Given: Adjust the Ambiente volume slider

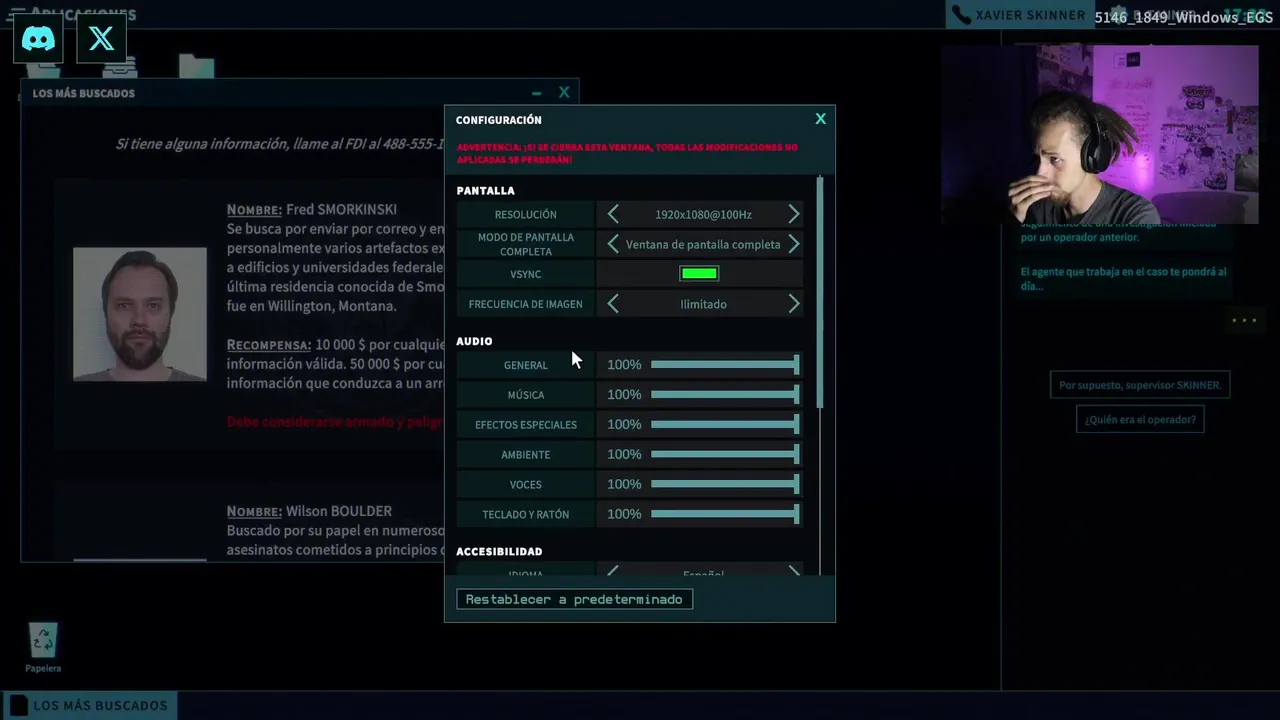Looking at the screenshot, I should (725, 454).
